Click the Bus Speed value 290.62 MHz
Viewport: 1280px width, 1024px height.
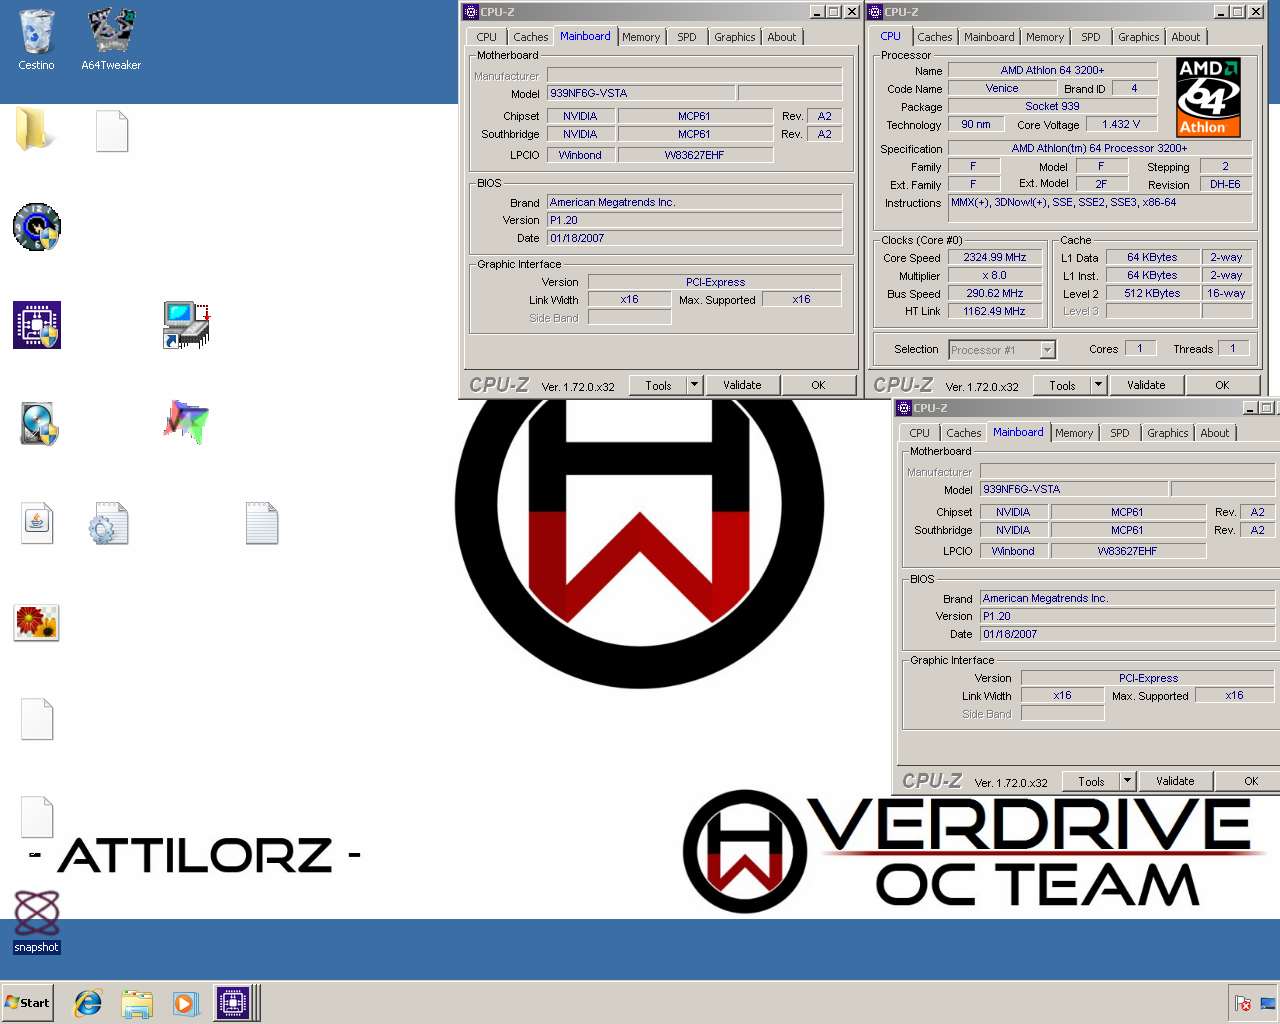(x=995, y=293)
